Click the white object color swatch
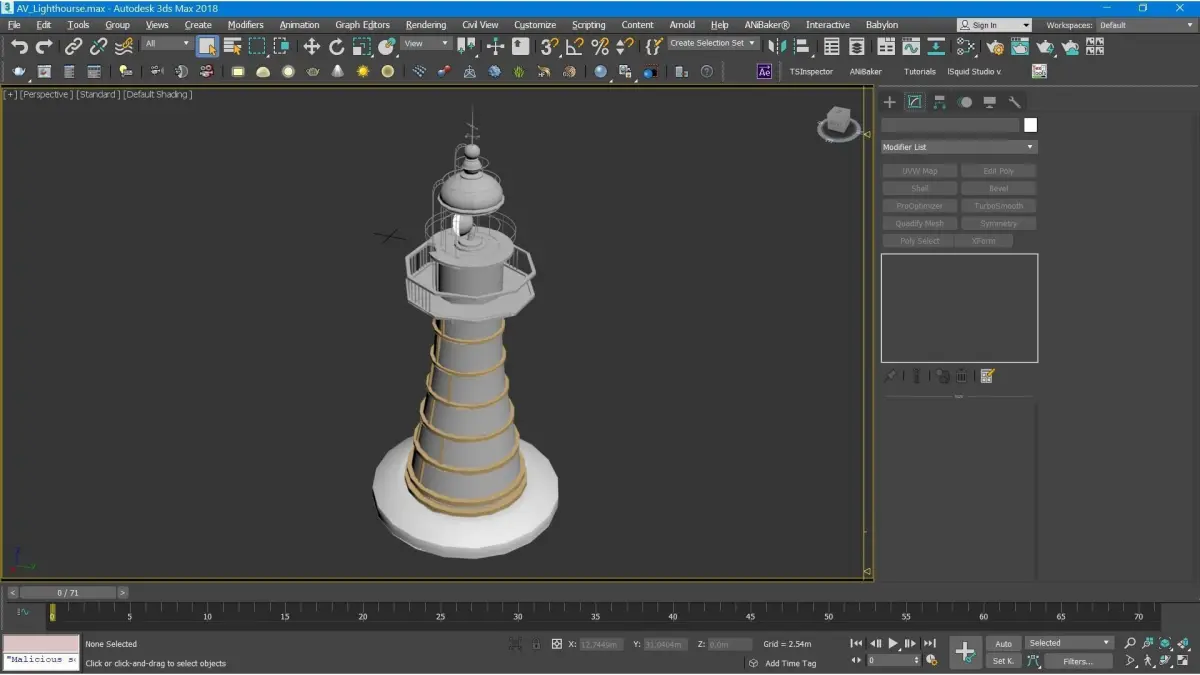Screen dimensions: 1200x675 (x=1030, y=125)
